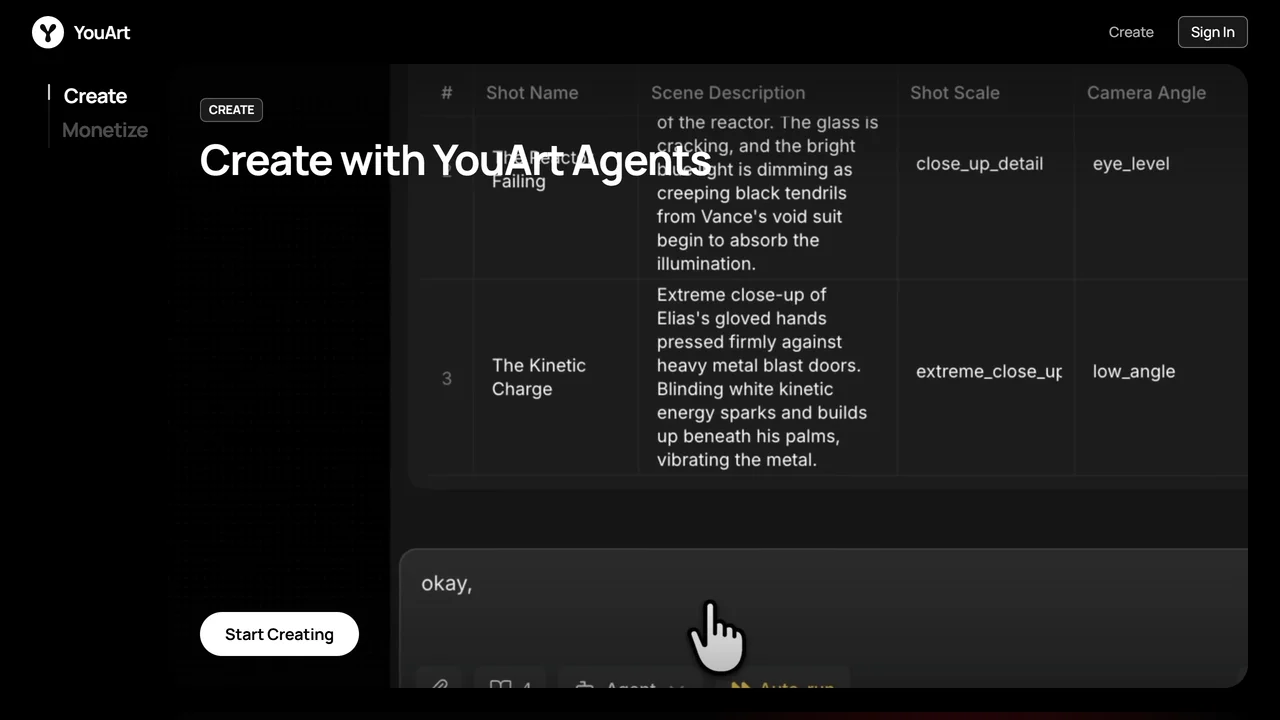Select the Create tab in sidebar

[95, 96]
